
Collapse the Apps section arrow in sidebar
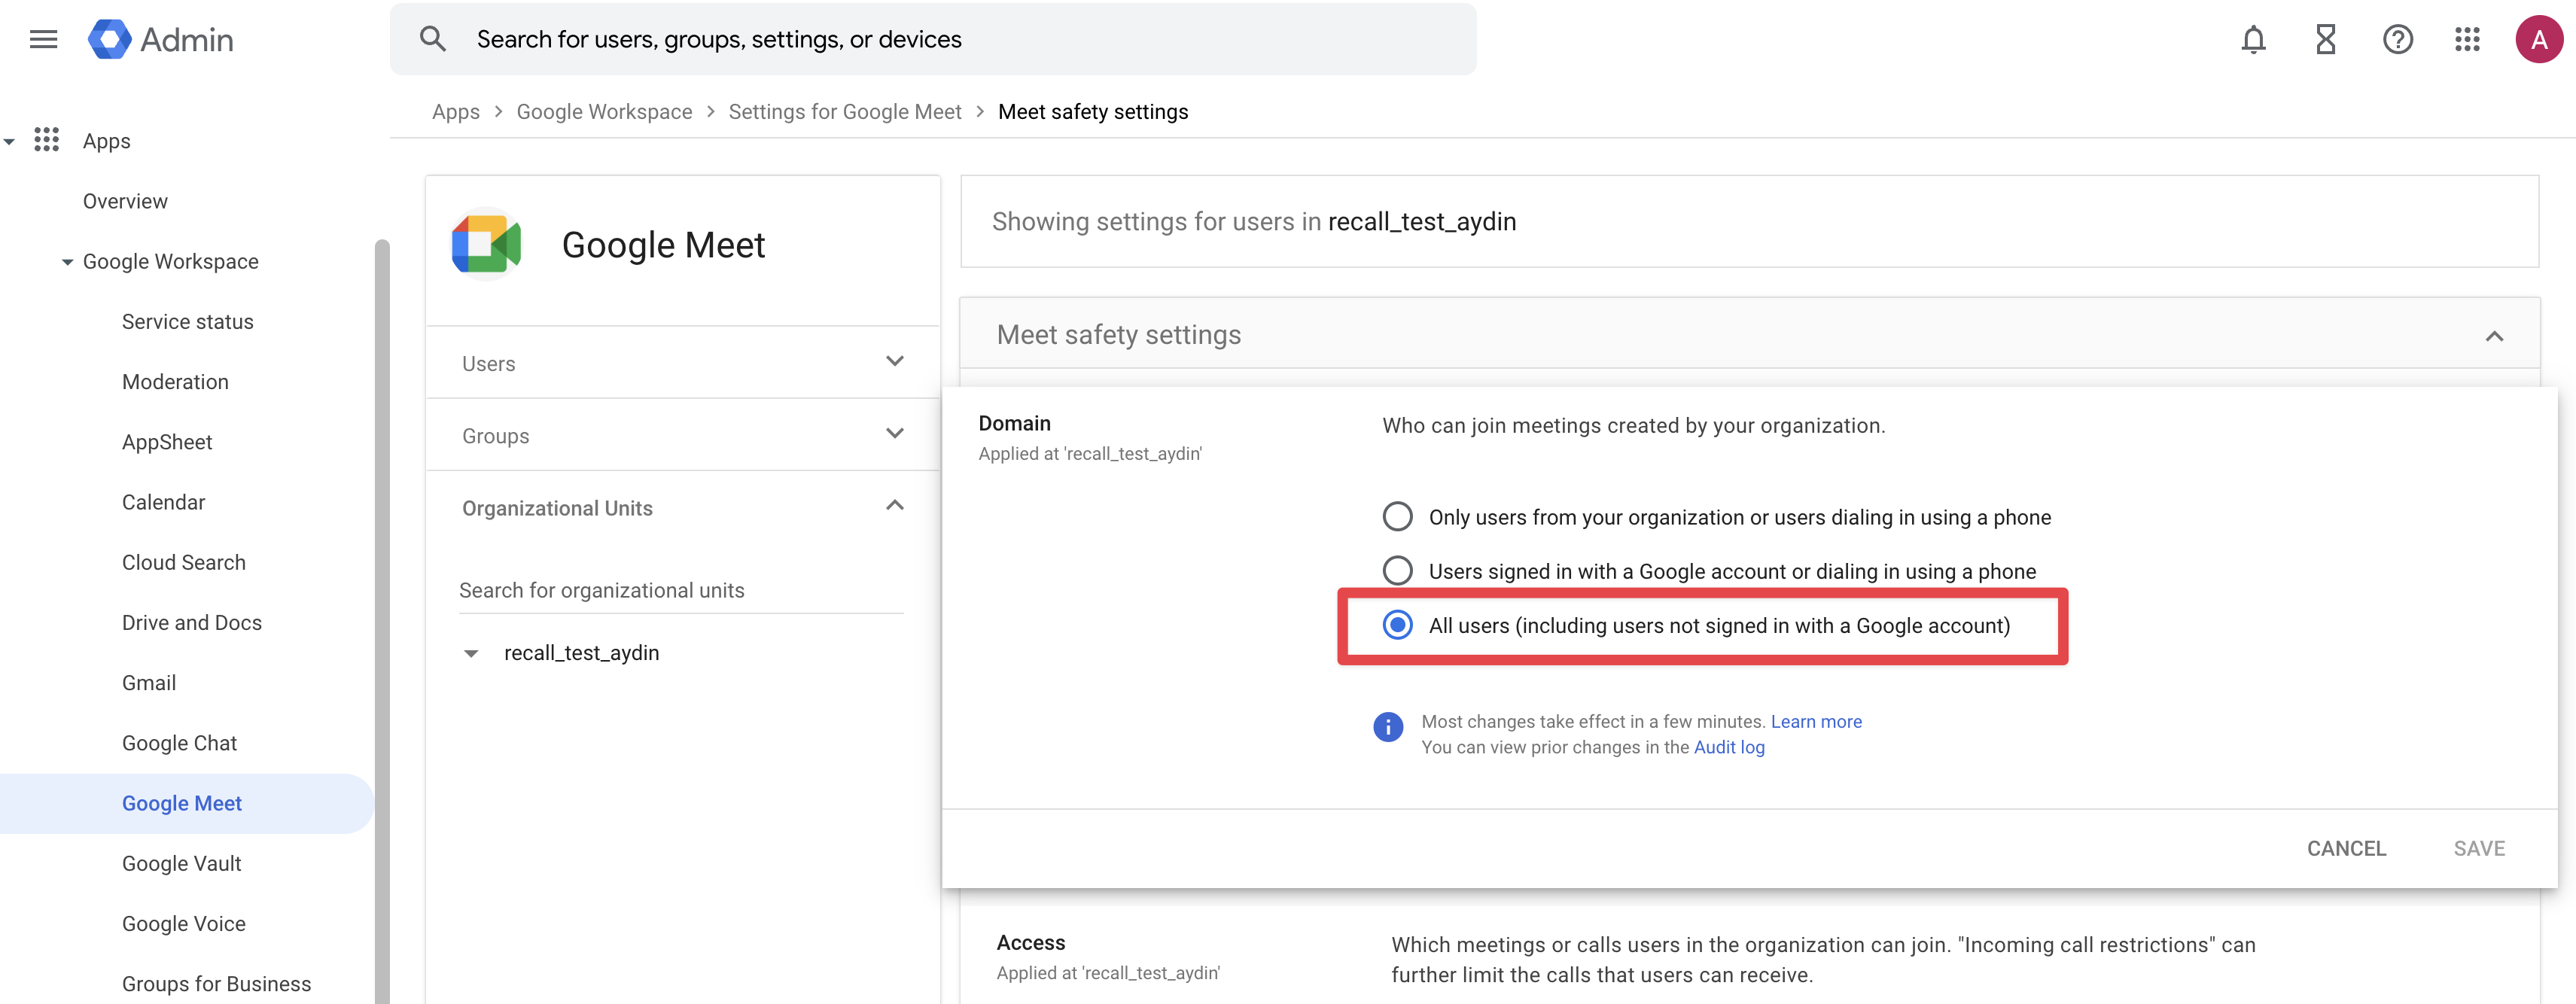(9, 142)
